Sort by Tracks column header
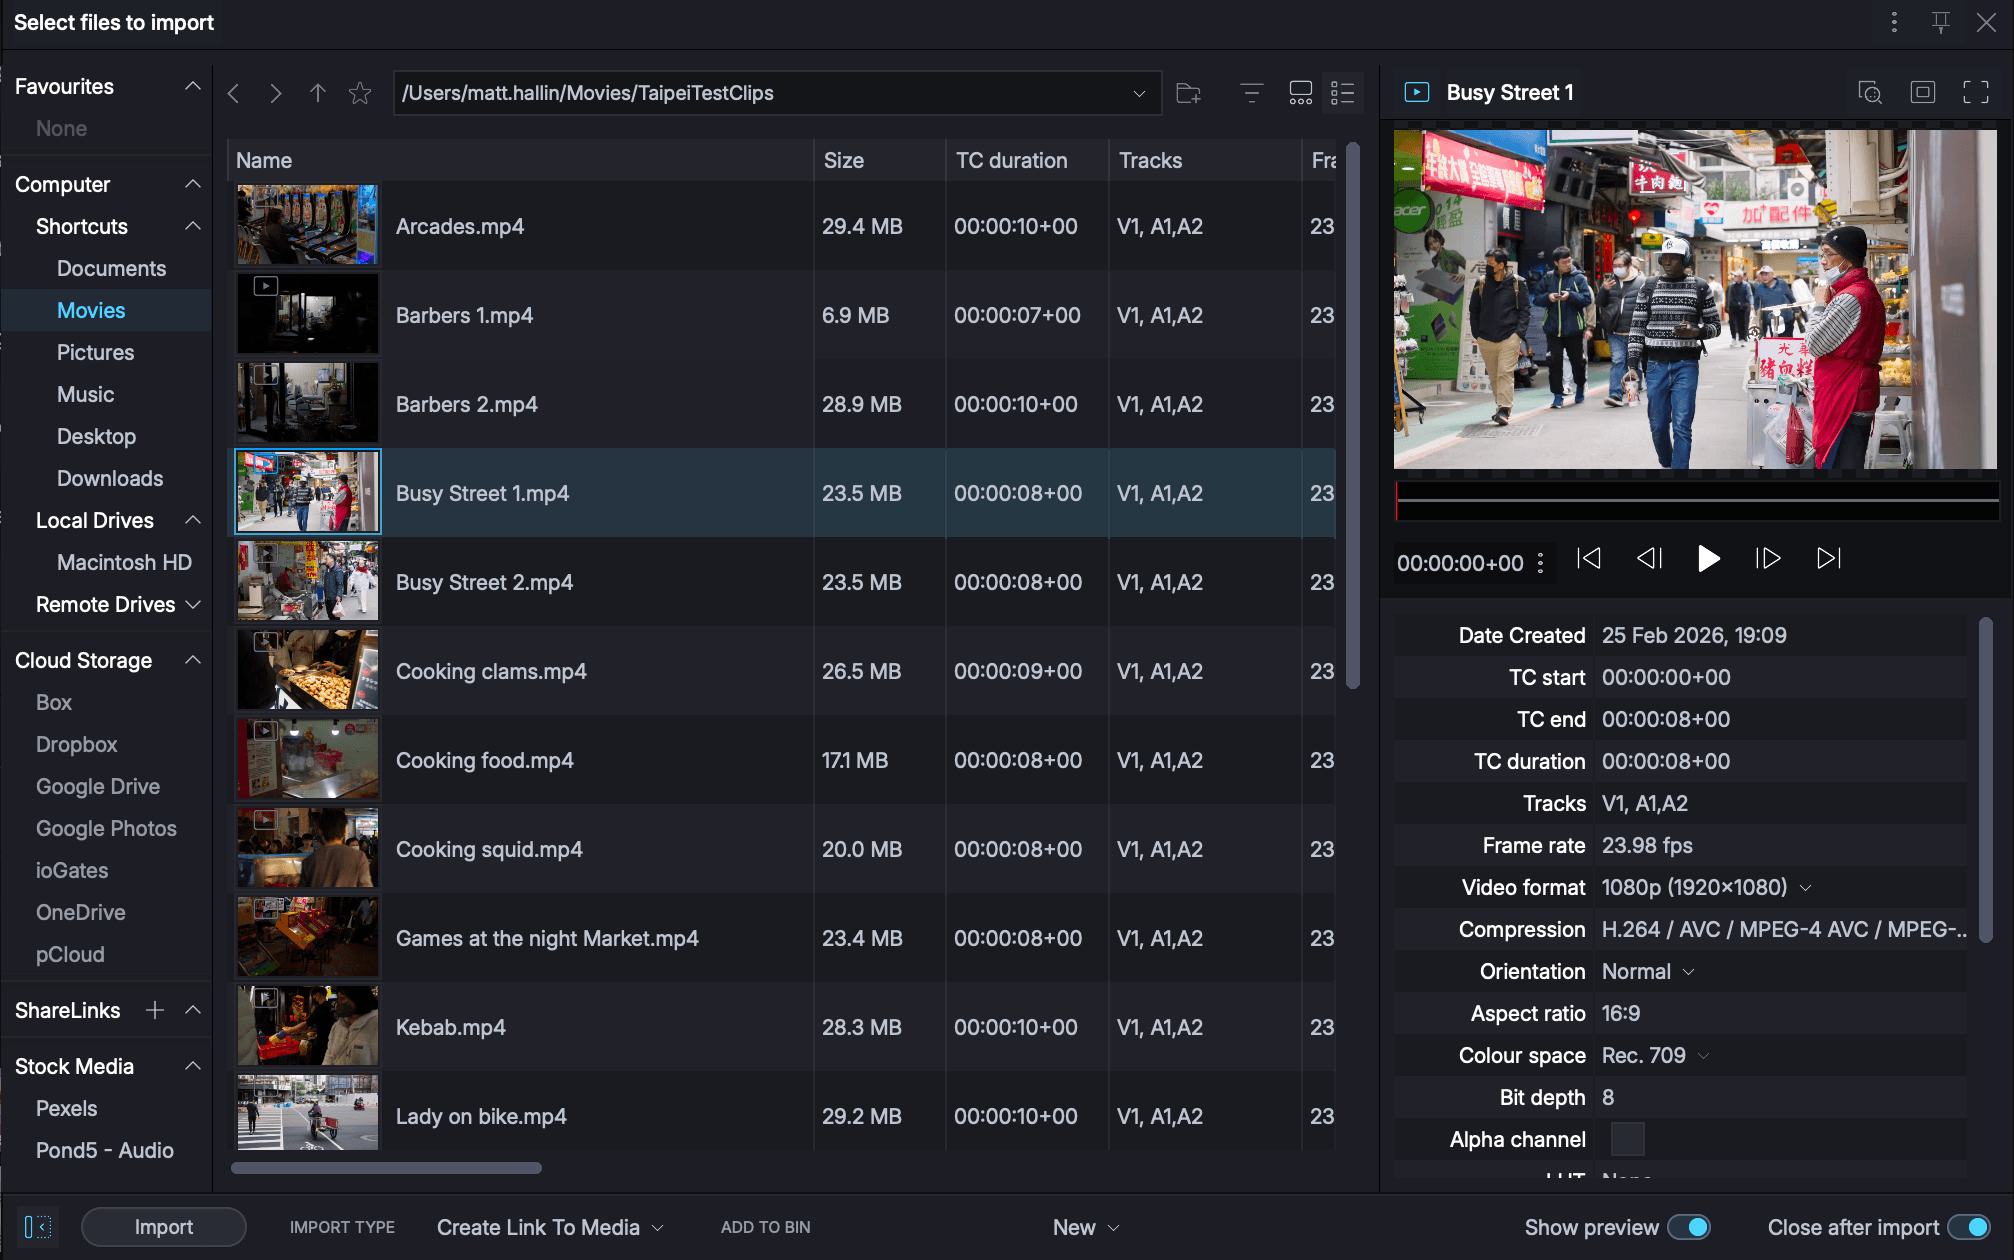Screen dimensions: 2014x1260 pos(1205,160)
